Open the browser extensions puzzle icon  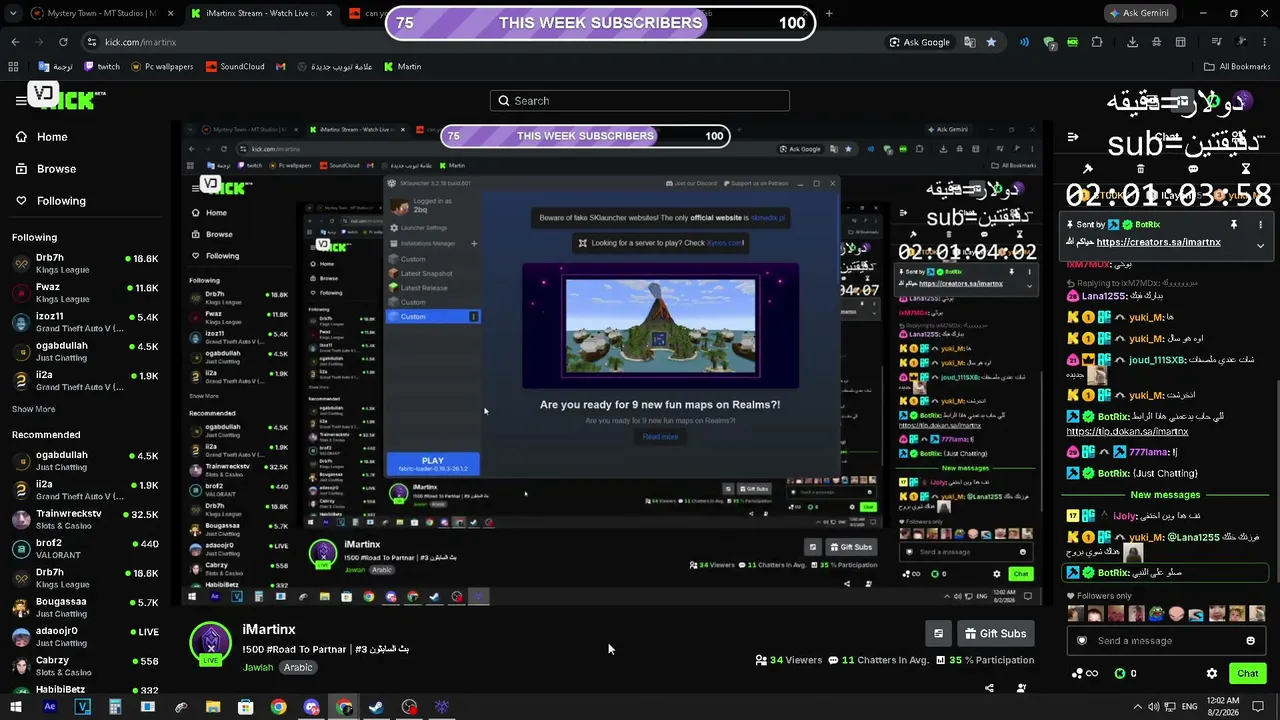[x=1097, y=42]
